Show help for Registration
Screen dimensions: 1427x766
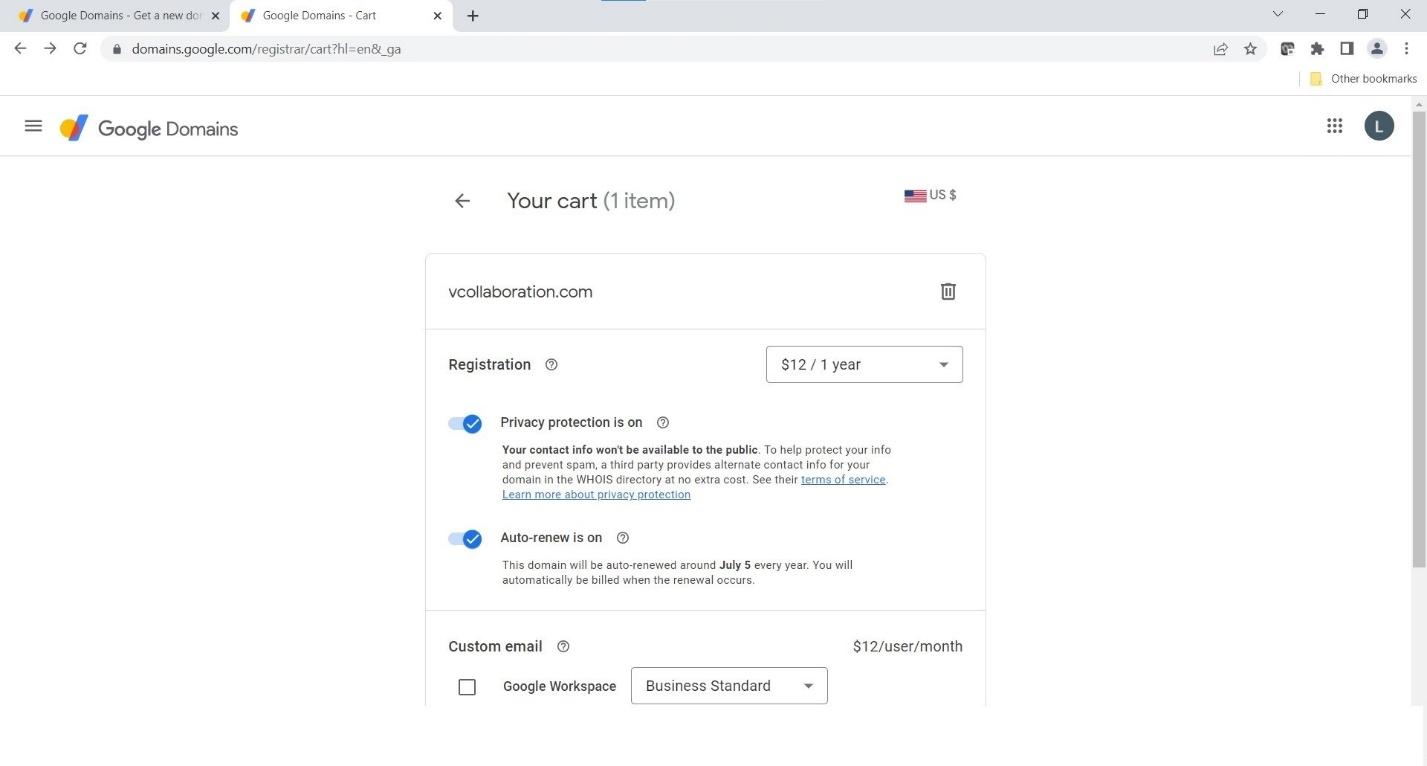pos(551,365)
